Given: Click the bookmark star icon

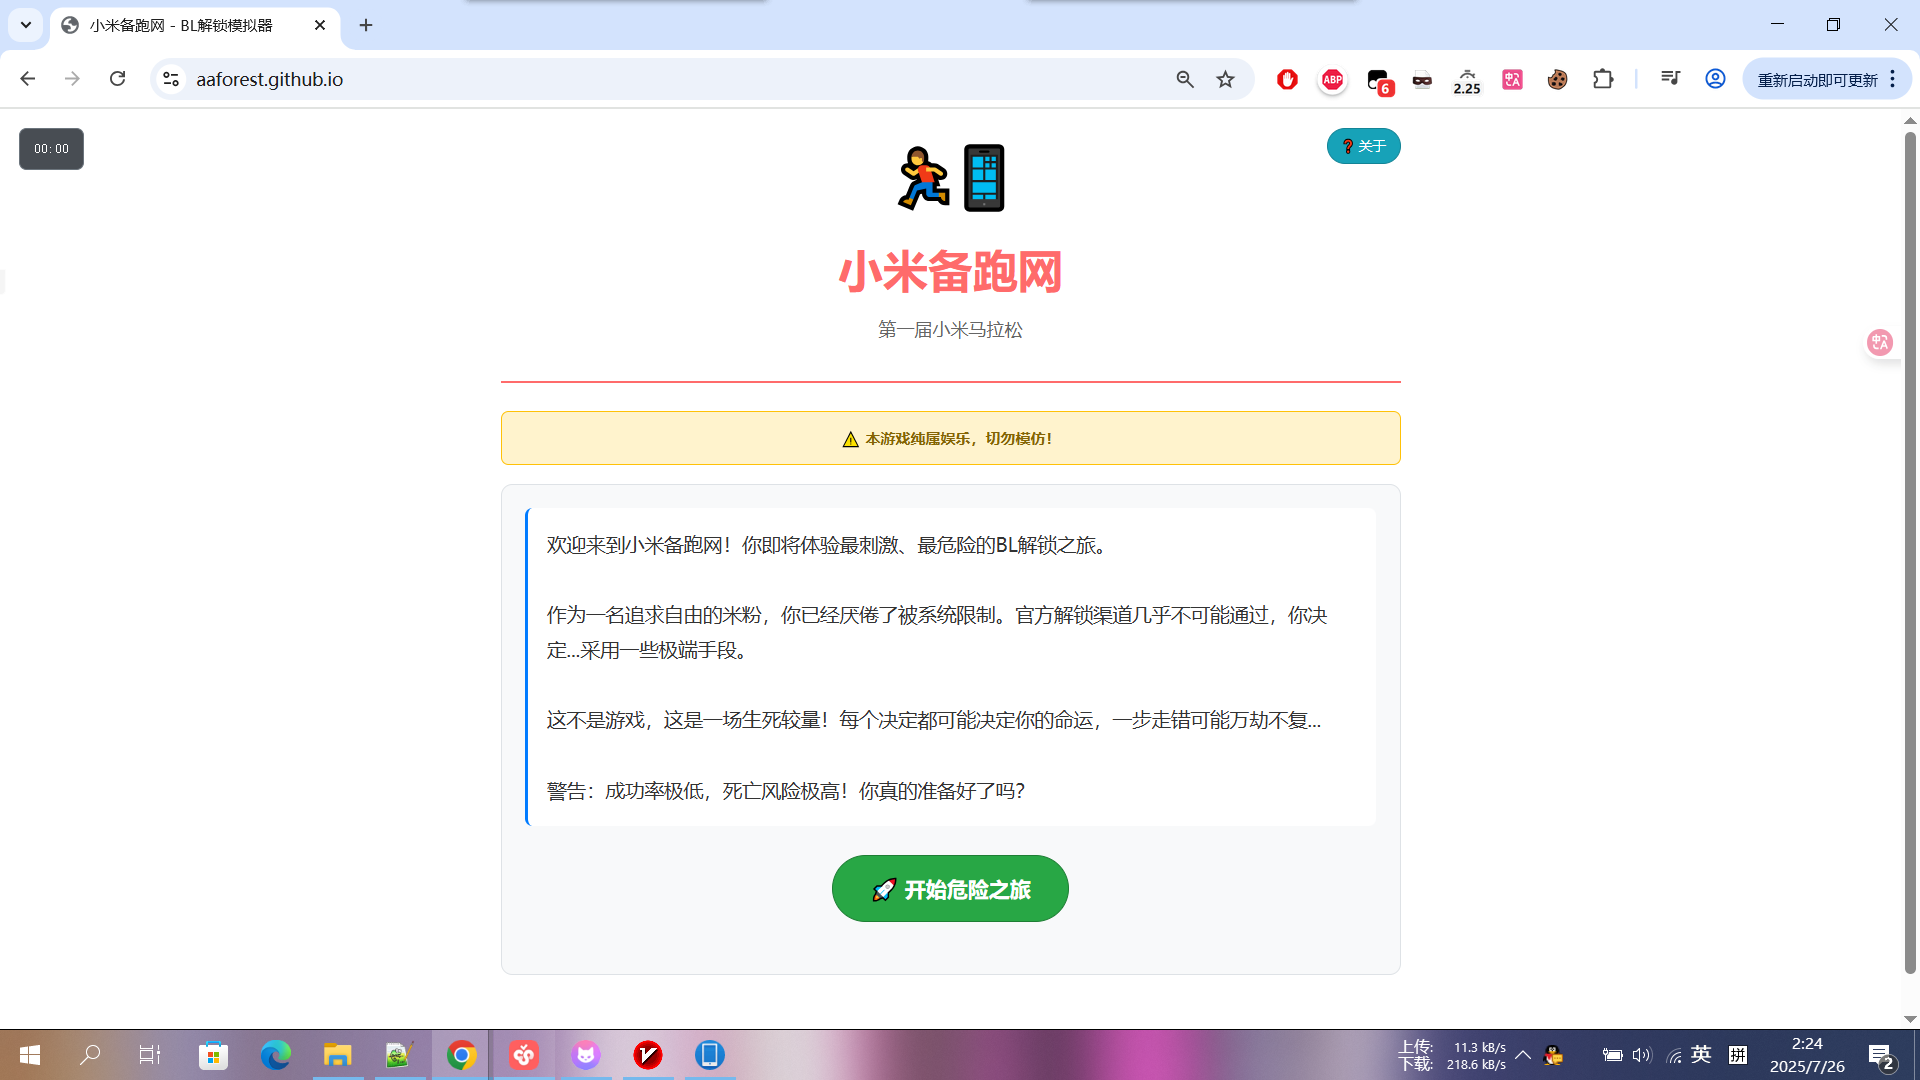Looking at the screenshot, I should [x=1225, y=79].
